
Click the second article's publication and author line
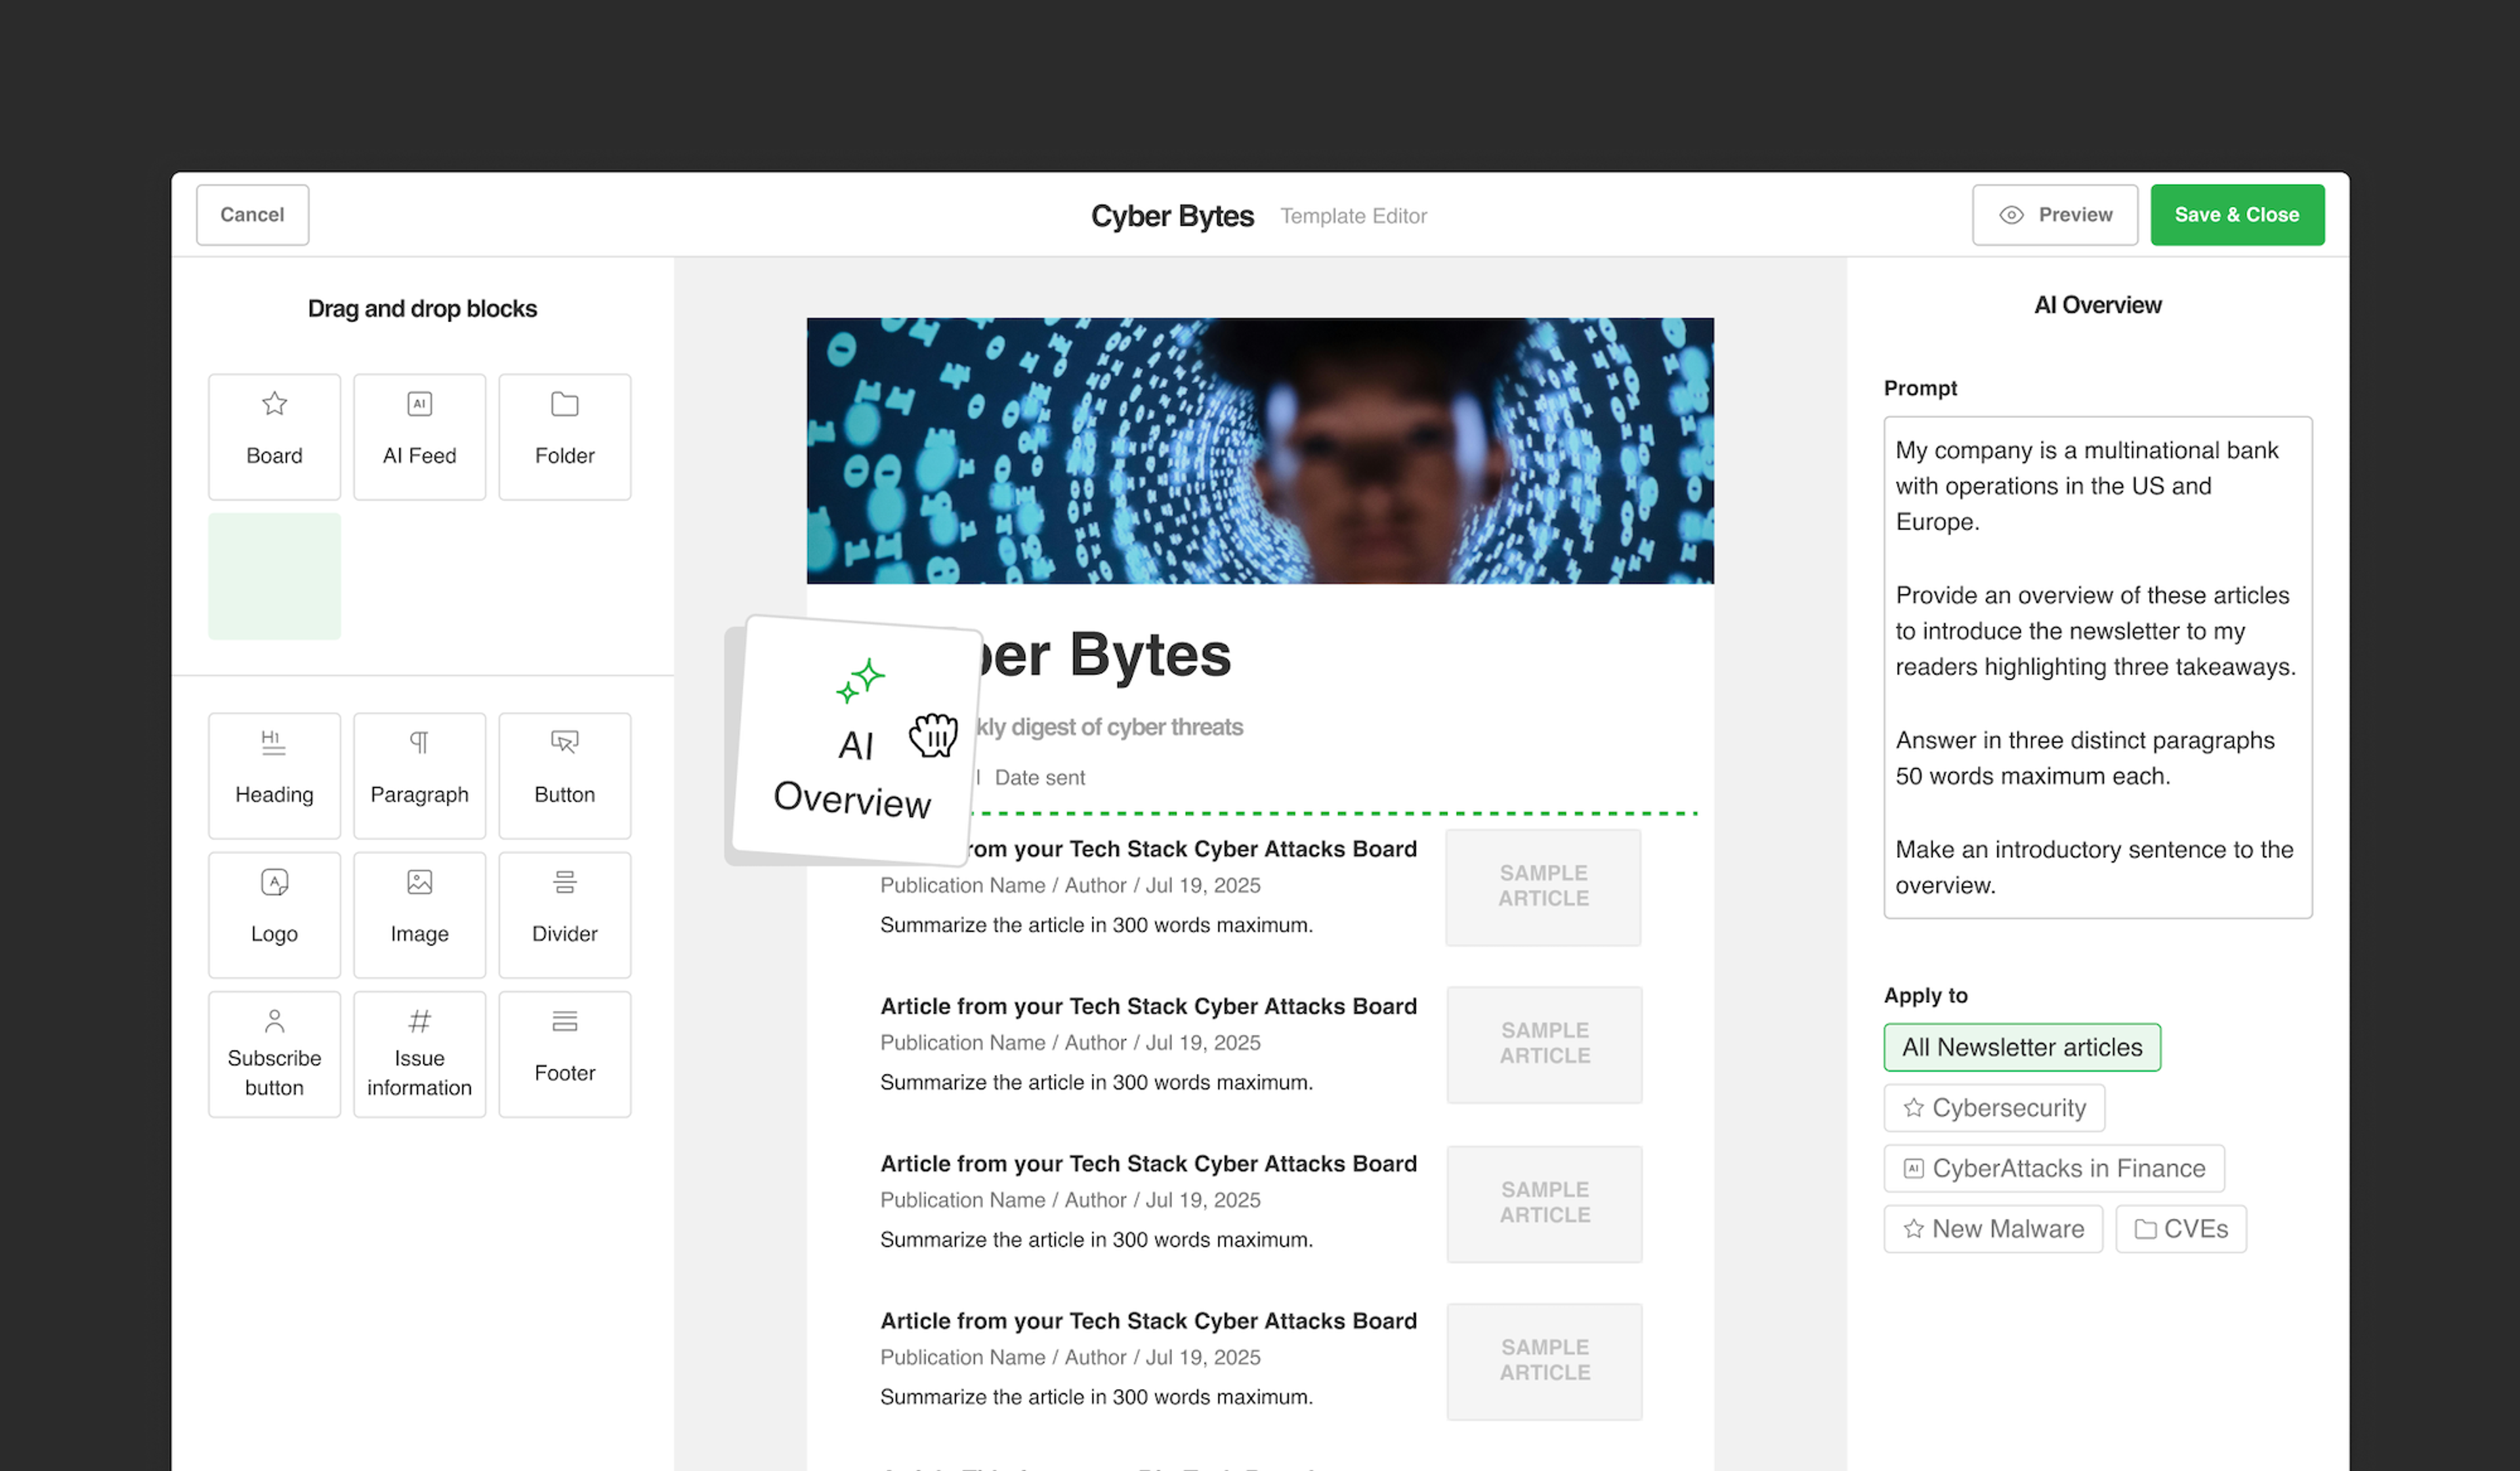click(x=1070, y=1043)
